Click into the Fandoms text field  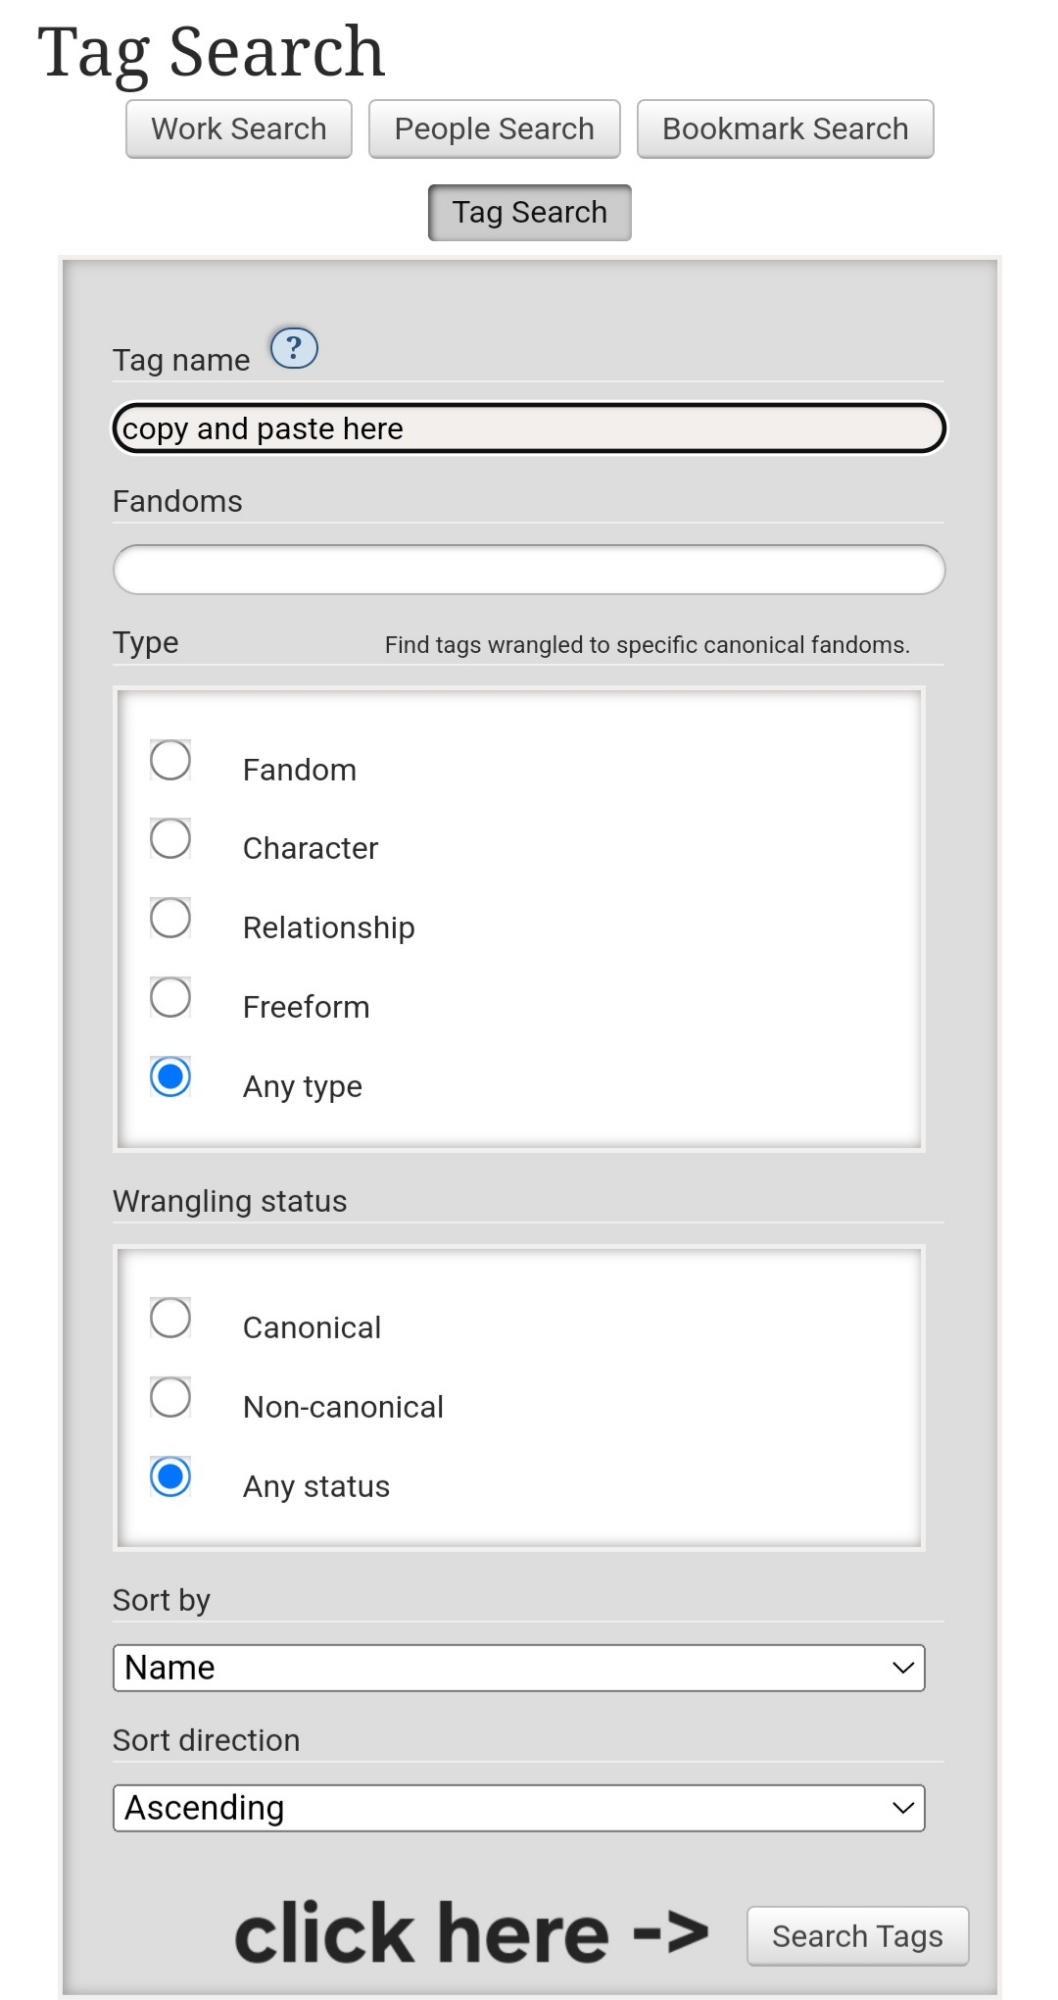(x=528, y=570)
